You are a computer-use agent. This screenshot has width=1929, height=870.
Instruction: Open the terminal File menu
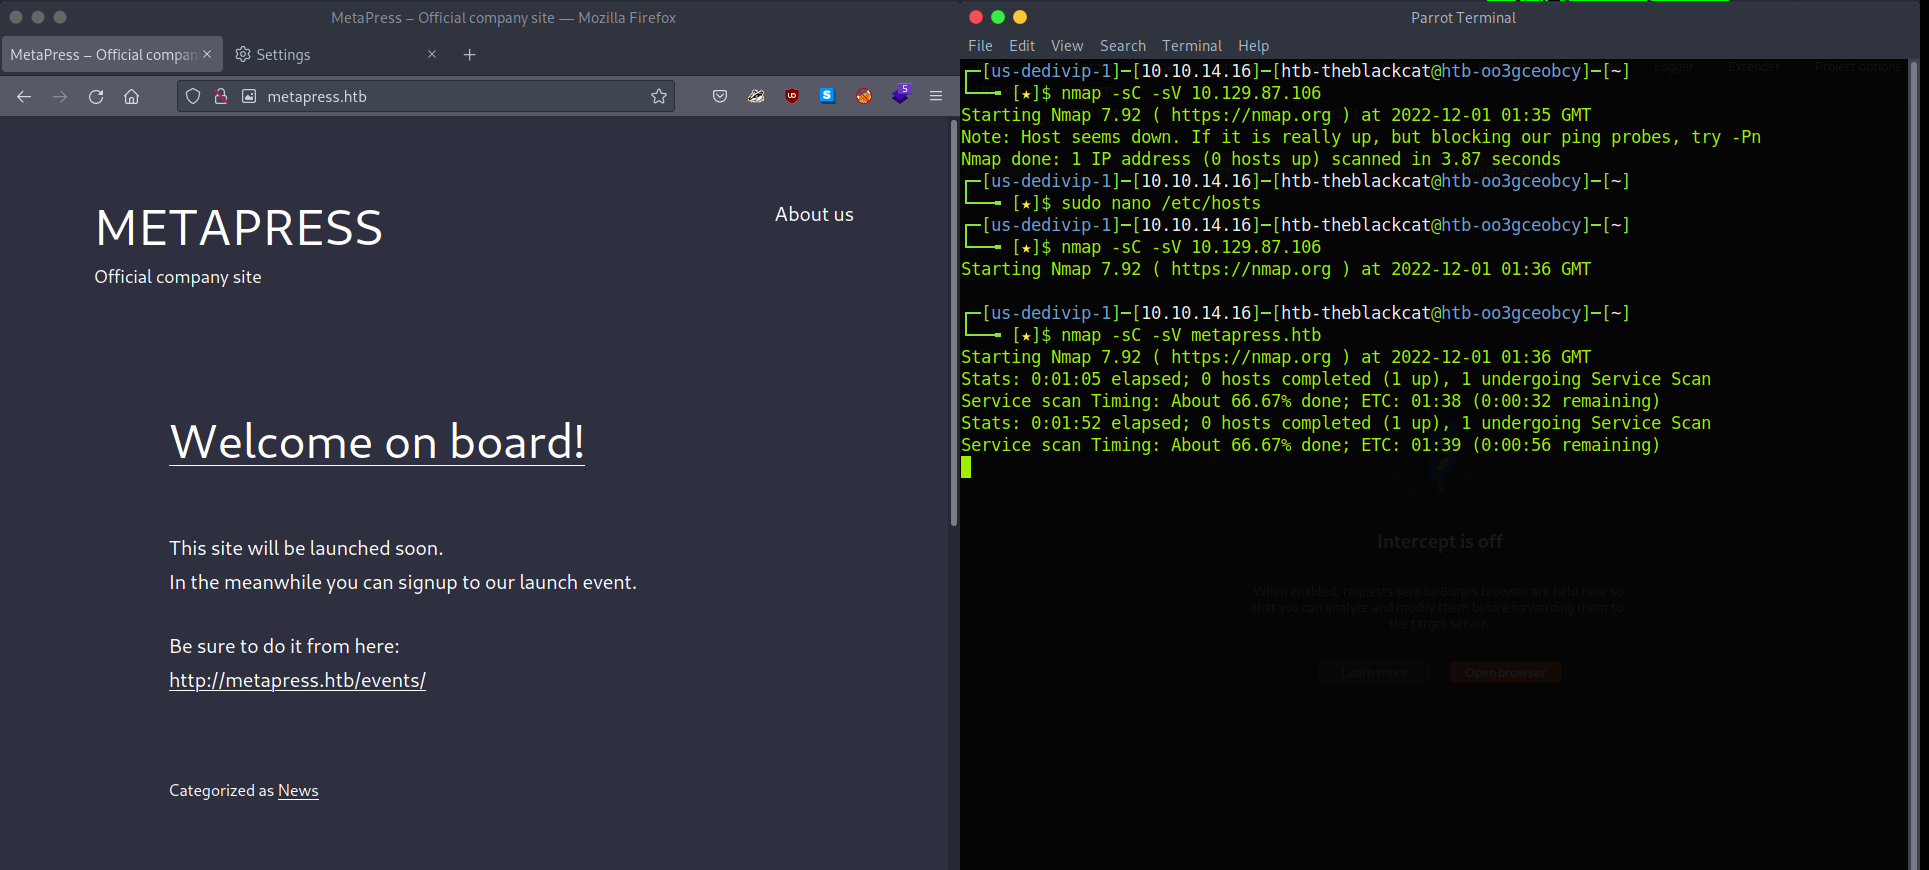click(x=980, y=46)
